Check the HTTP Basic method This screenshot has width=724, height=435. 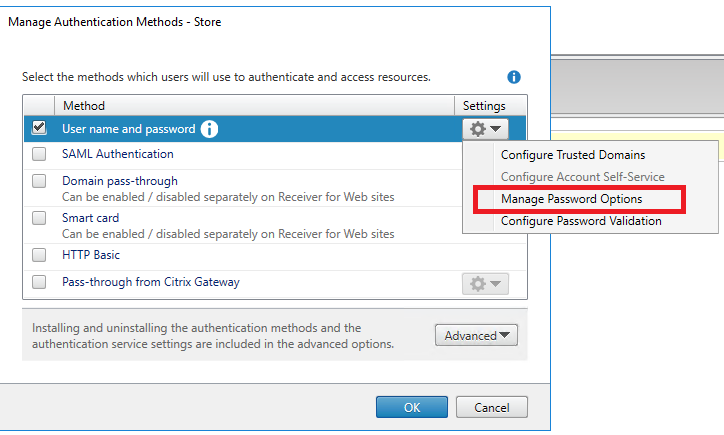(39, 255)
